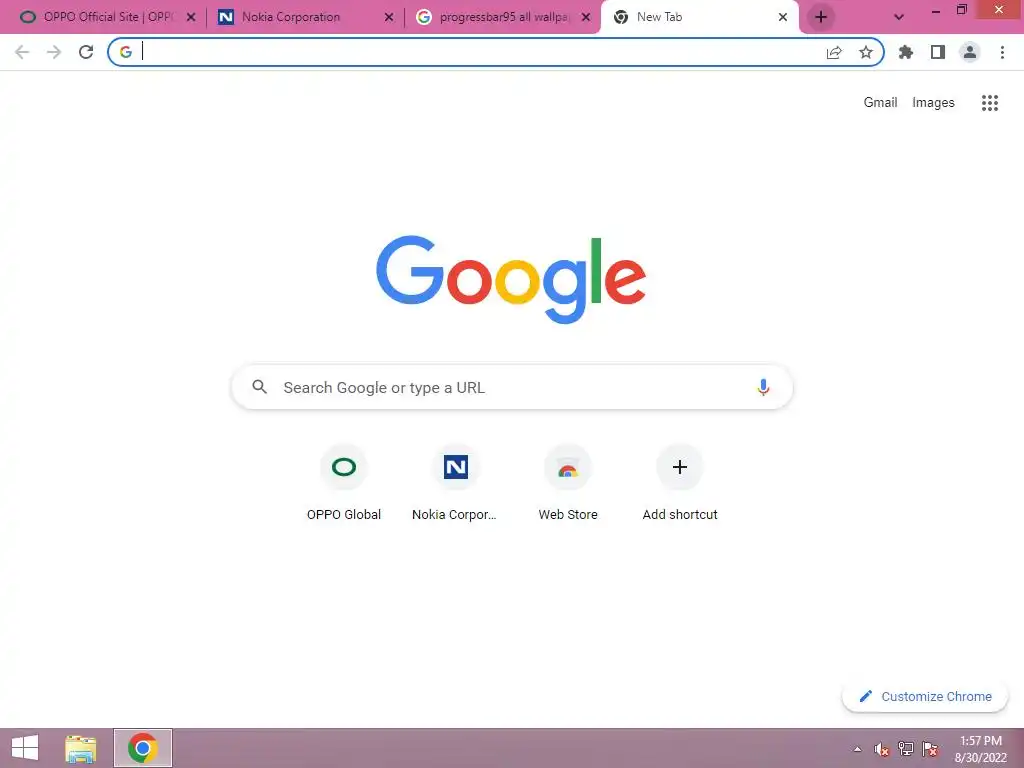Click the Customize Chrome button
Image resolution: width=1024 pixels, height=768 pixels.
[x=925, y=696]
